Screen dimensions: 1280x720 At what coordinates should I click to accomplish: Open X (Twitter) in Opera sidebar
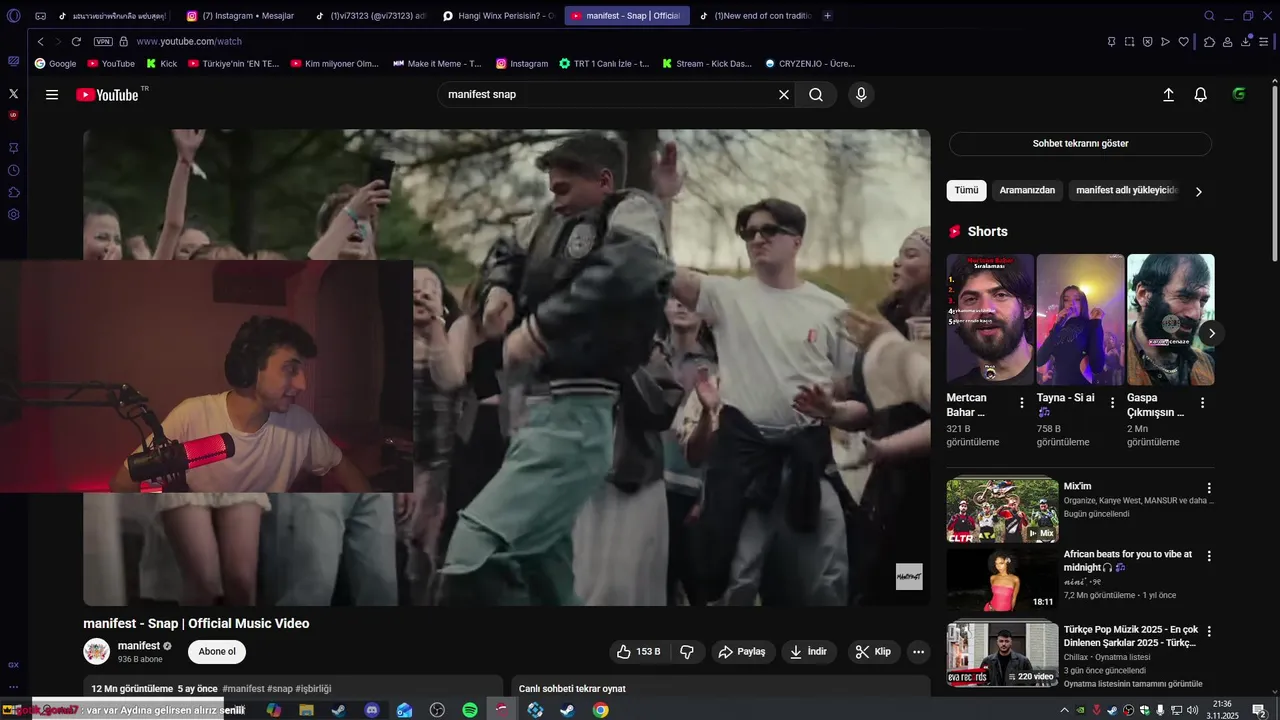(x=13, y=93)
